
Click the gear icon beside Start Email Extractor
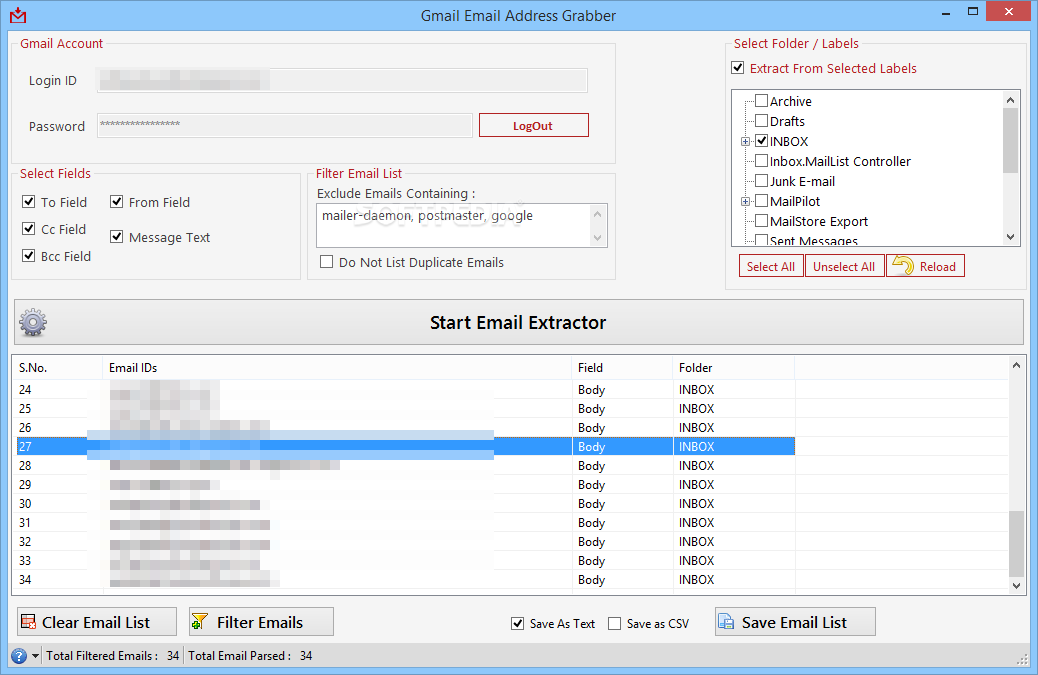[x=32, y=322]
